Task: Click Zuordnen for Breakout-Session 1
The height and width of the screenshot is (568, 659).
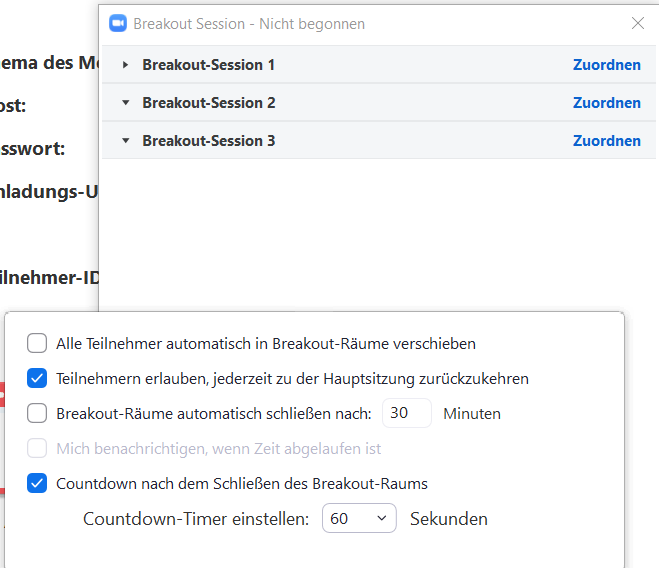Action: coord(606,65)
